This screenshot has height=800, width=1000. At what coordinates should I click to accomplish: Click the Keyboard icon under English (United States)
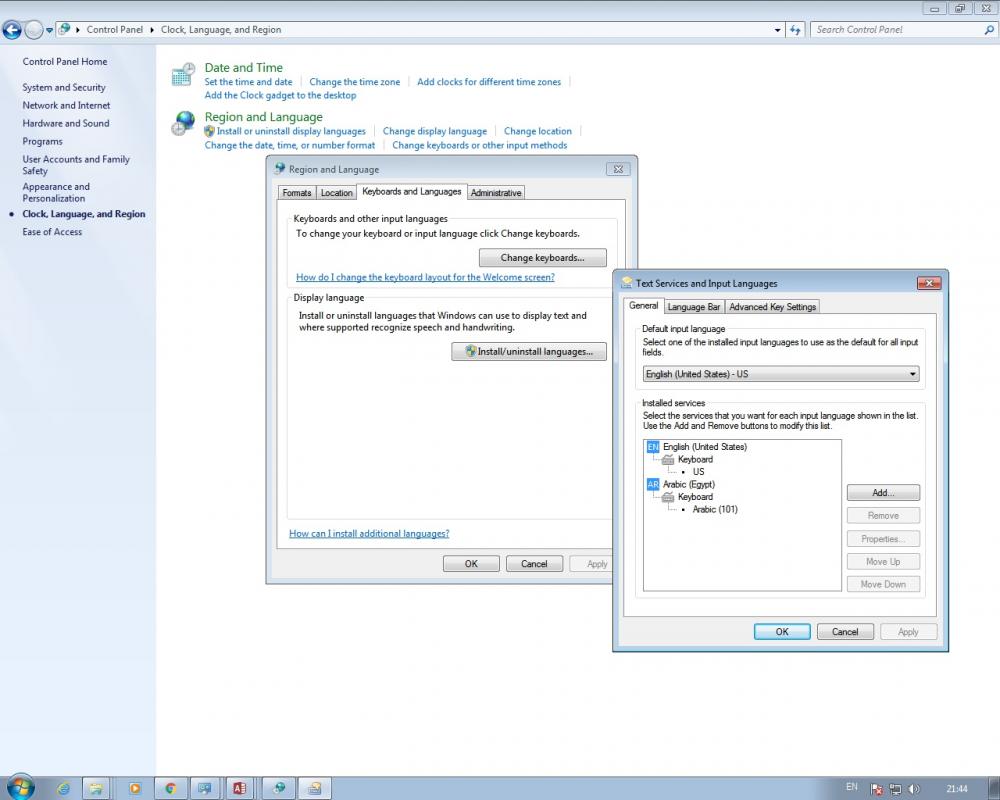tap(668, 459)
